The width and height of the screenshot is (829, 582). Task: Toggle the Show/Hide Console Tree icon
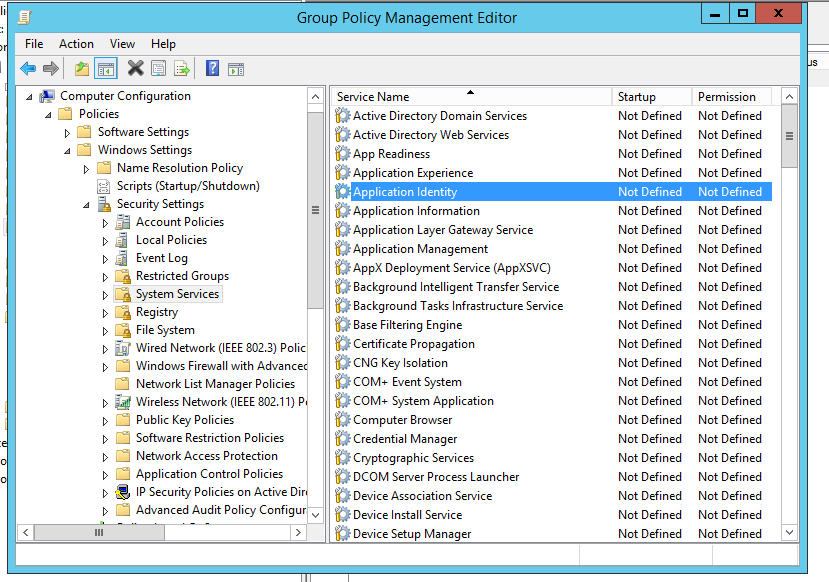106,68
